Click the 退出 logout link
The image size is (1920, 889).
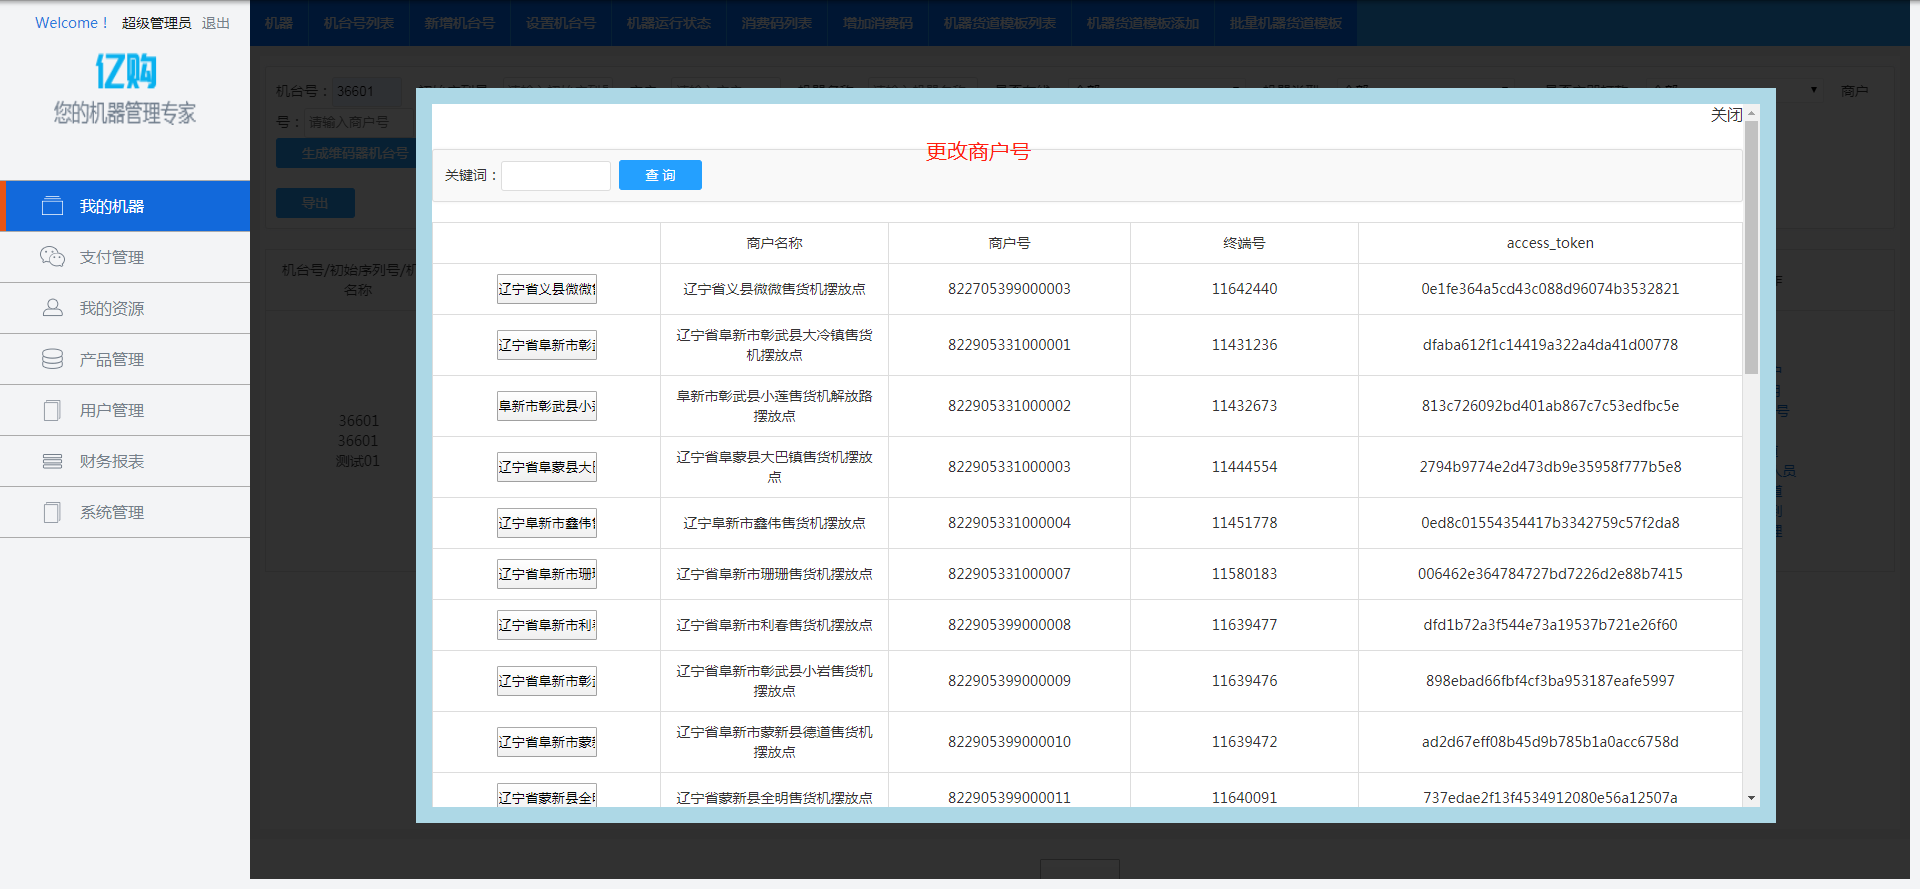point(216,23)
